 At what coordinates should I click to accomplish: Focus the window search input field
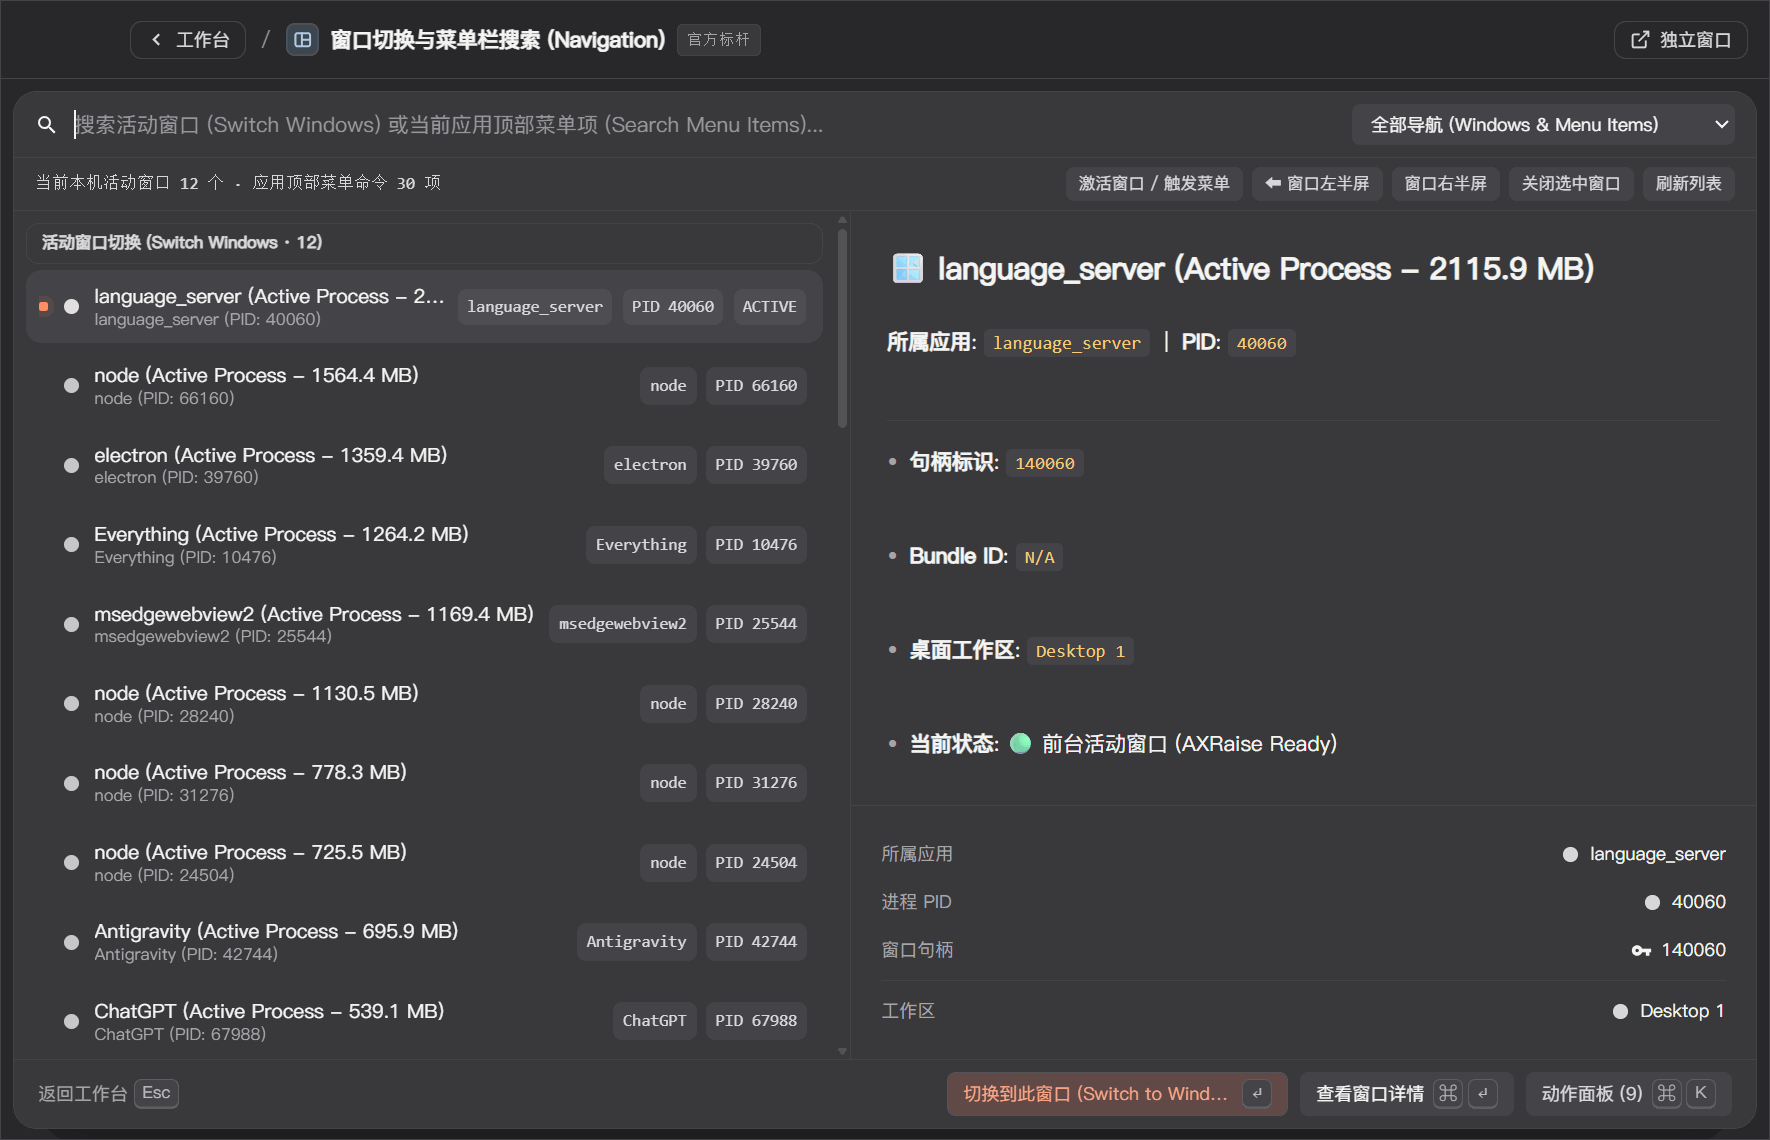(x=690, y=125)
